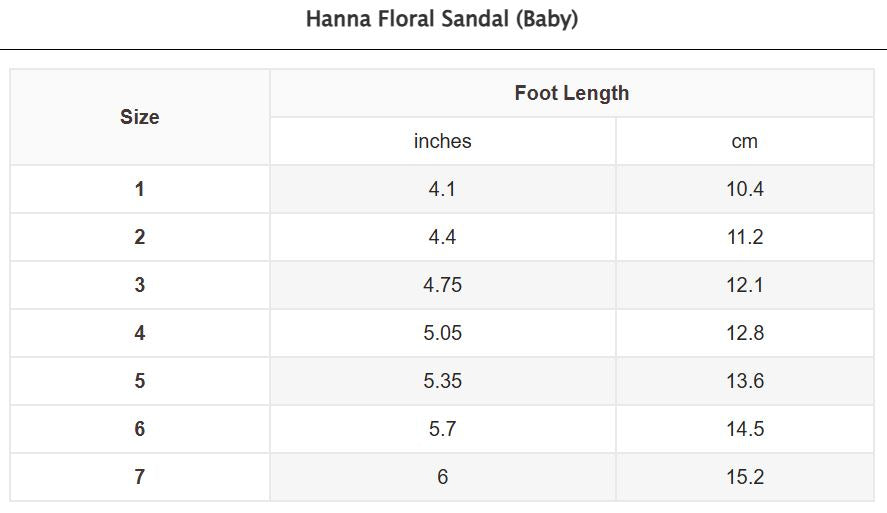Click the 15.2 cm cell
This screenshot has width=887, height=513.
click(745, 477)
